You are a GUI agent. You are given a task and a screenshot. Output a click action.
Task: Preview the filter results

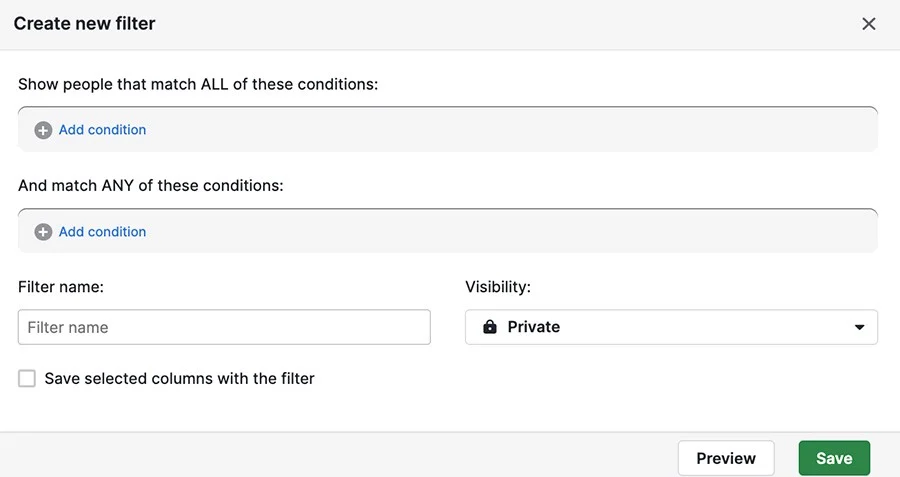(726, 458)
